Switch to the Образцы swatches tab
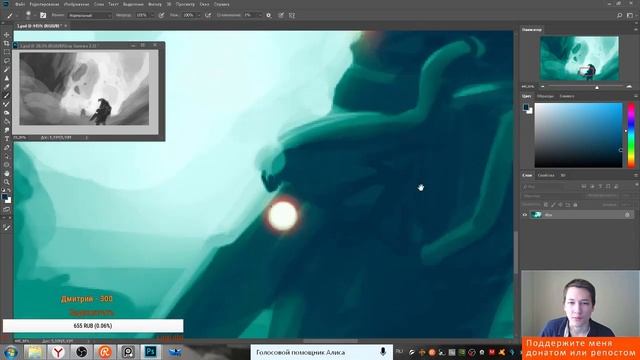Screen dimensions: 640x360 click(x=545, y=96)
